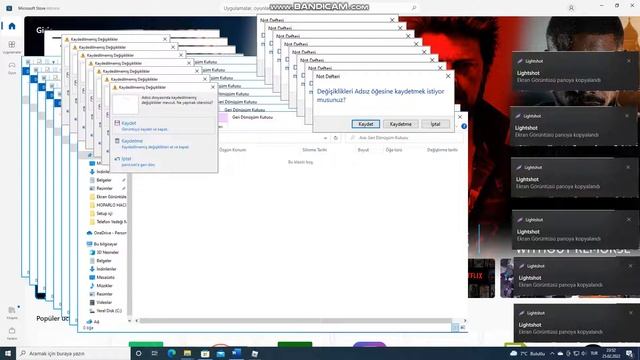Select the Ekran Görüntüle folder in navigation pane
Viewport: 640px width, 360px height.
[x=108, y=197]
